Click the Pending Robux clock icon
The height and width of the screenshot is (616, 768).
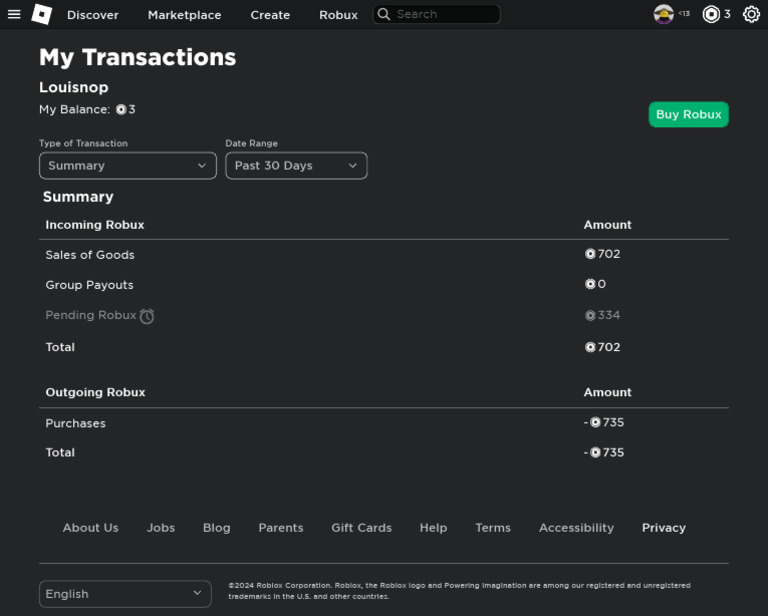[147, 316]
